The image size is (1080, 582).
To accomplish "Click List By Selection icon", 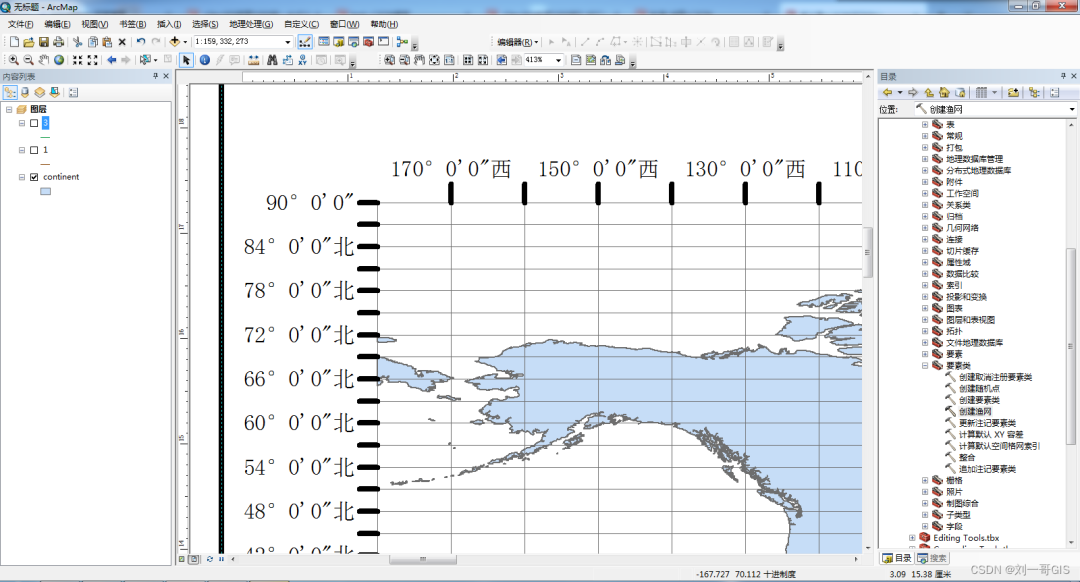I will click(55, 92).
